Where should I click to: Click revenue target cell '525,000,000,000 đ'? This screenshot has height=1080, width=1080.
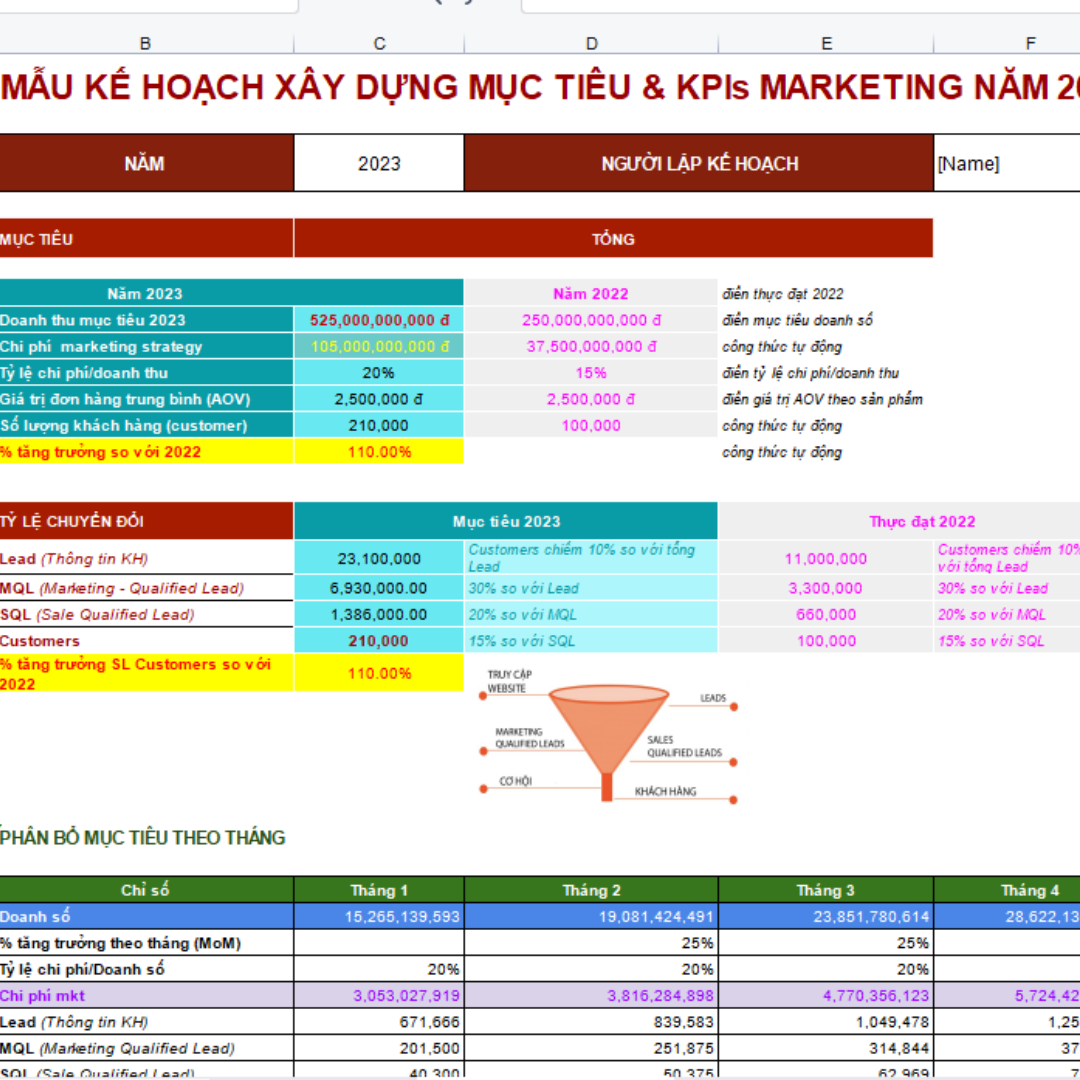pyautogui.click(x=379, y=320)
